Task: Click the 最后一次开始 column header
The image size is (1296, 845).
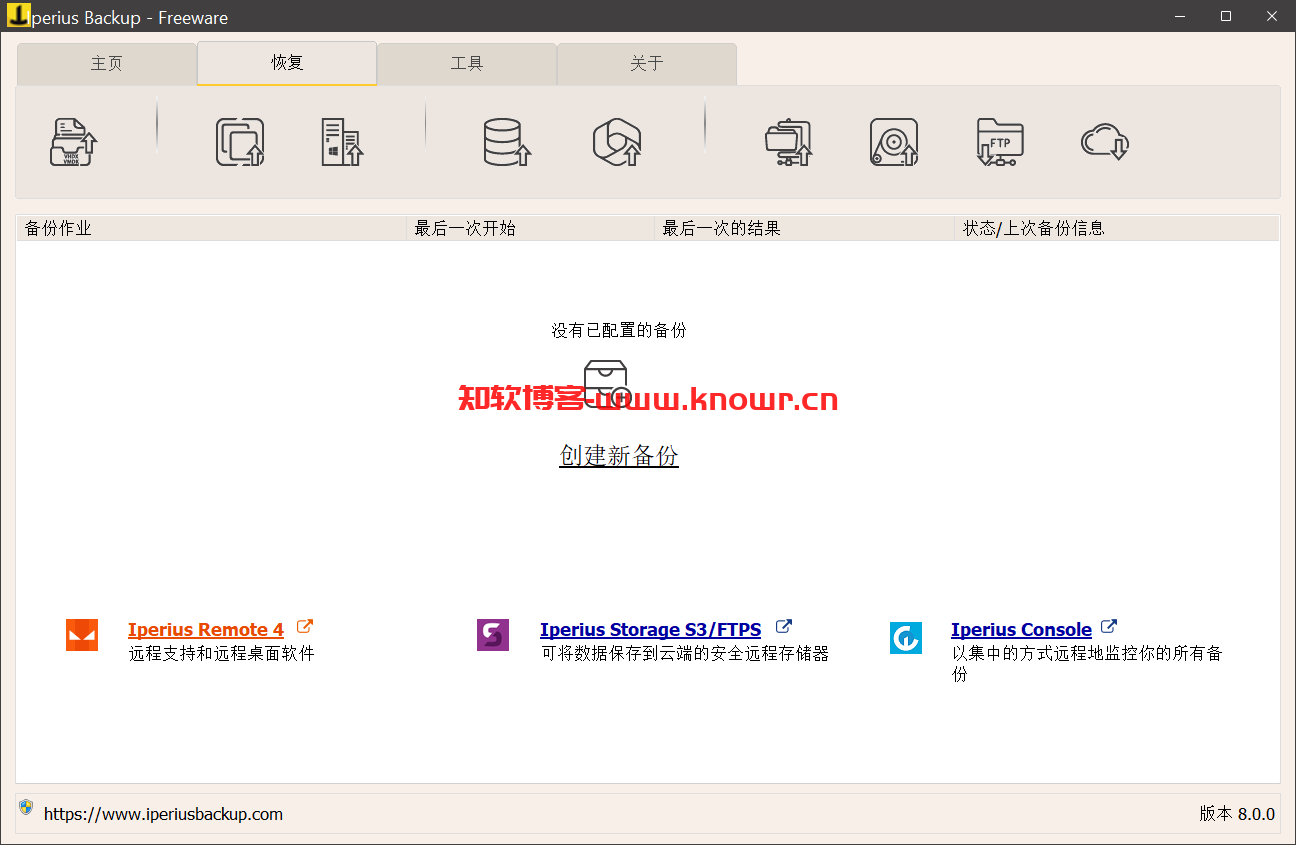Action: [530, 228]
